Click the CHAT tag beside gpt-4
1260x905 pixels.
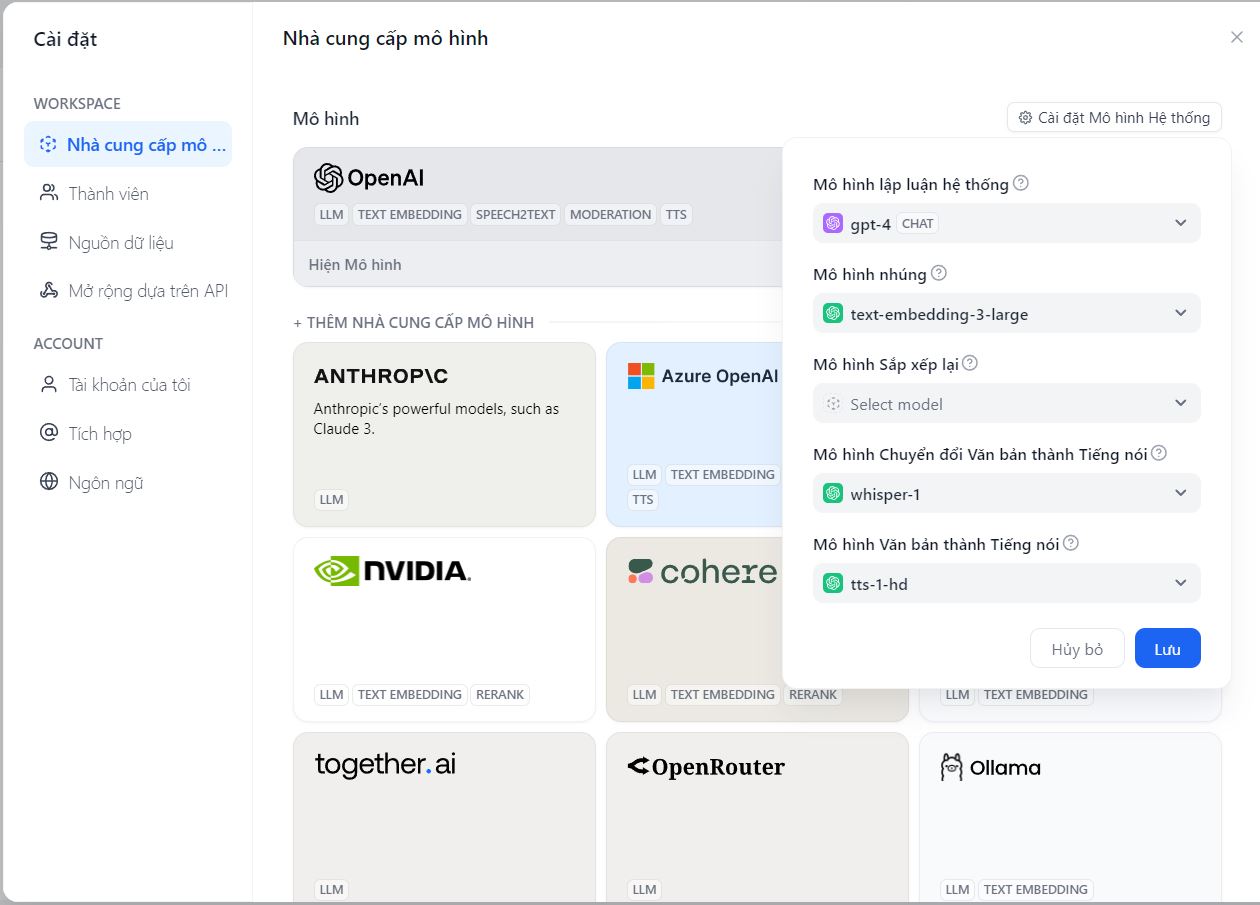pyautogui.click(x=918, y=223)
